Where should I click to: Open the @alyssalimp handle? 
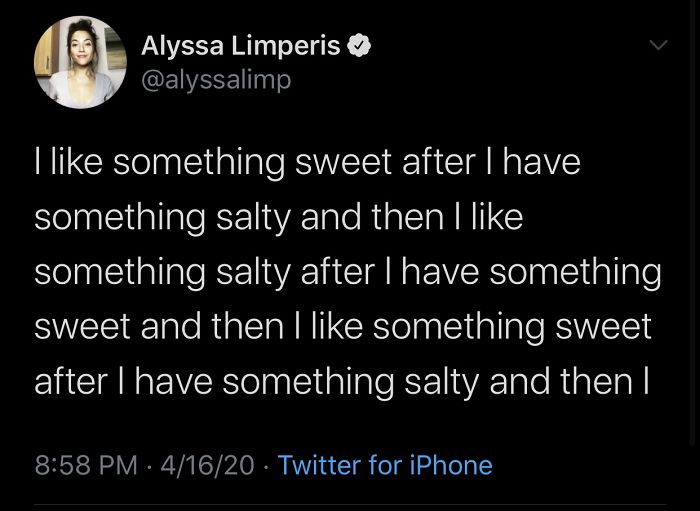click(x=216, y=79)
